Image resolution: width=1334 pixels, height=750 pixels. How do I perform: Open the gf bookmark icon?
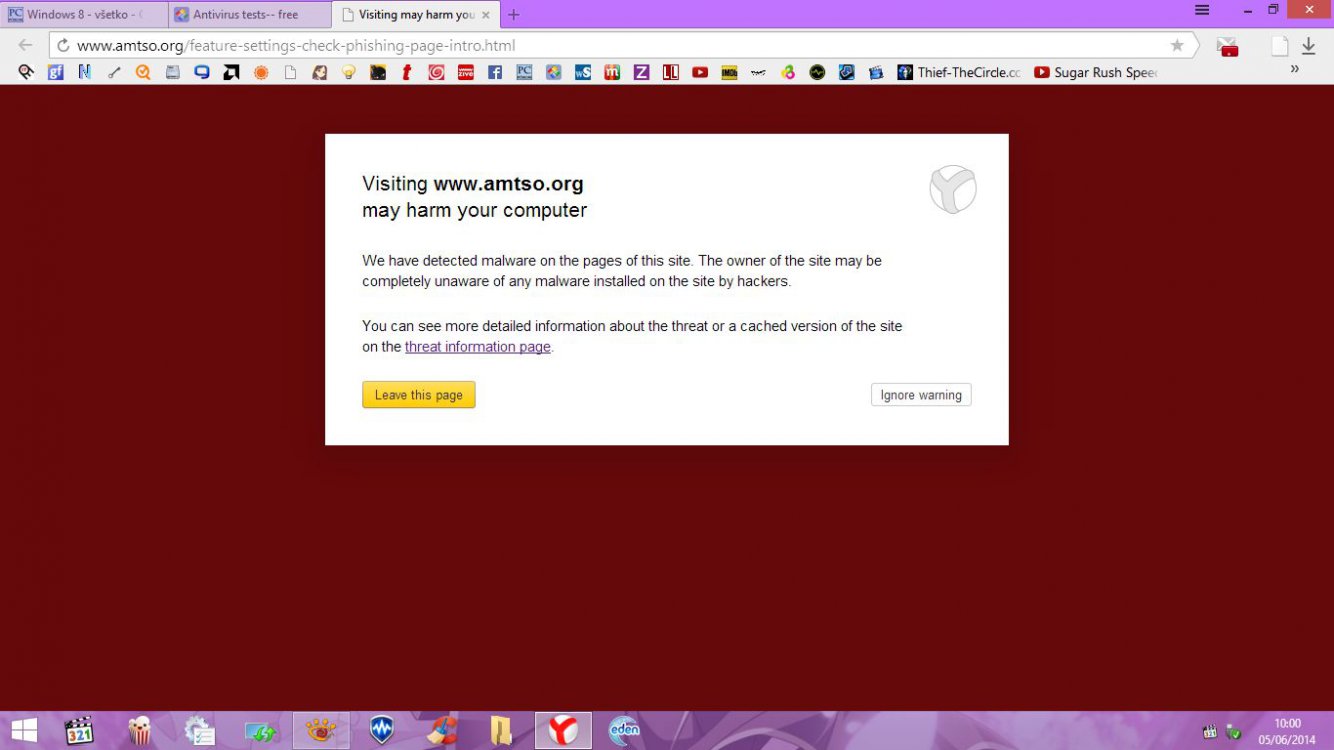coord(56,72)
